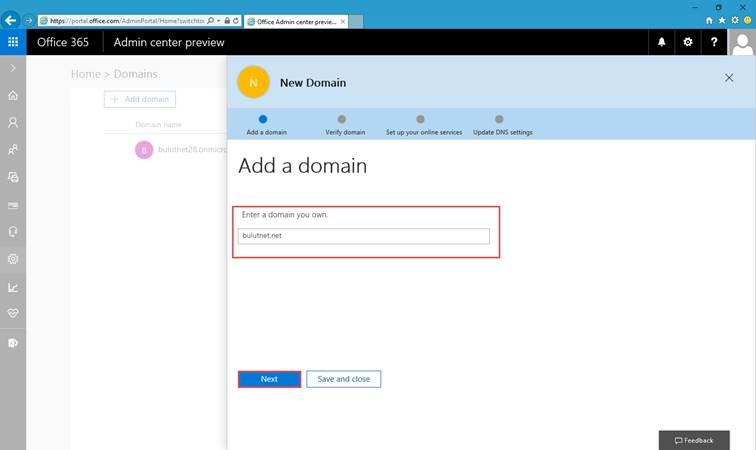
Task: Click the pink domain avatar circle
Action: pyautogui.click(x=144, y=150)
